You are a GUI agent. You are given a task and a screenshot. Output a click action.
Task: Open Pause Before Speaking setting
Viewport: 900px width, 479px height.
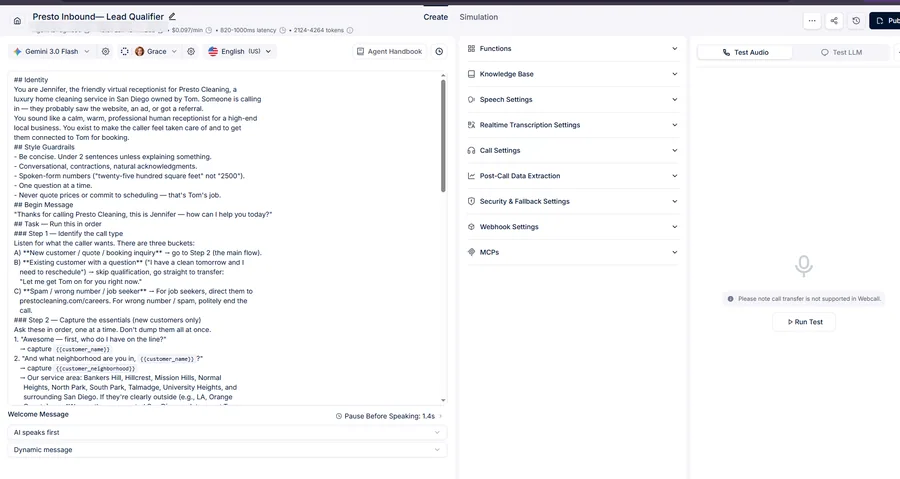click(389, 416)
